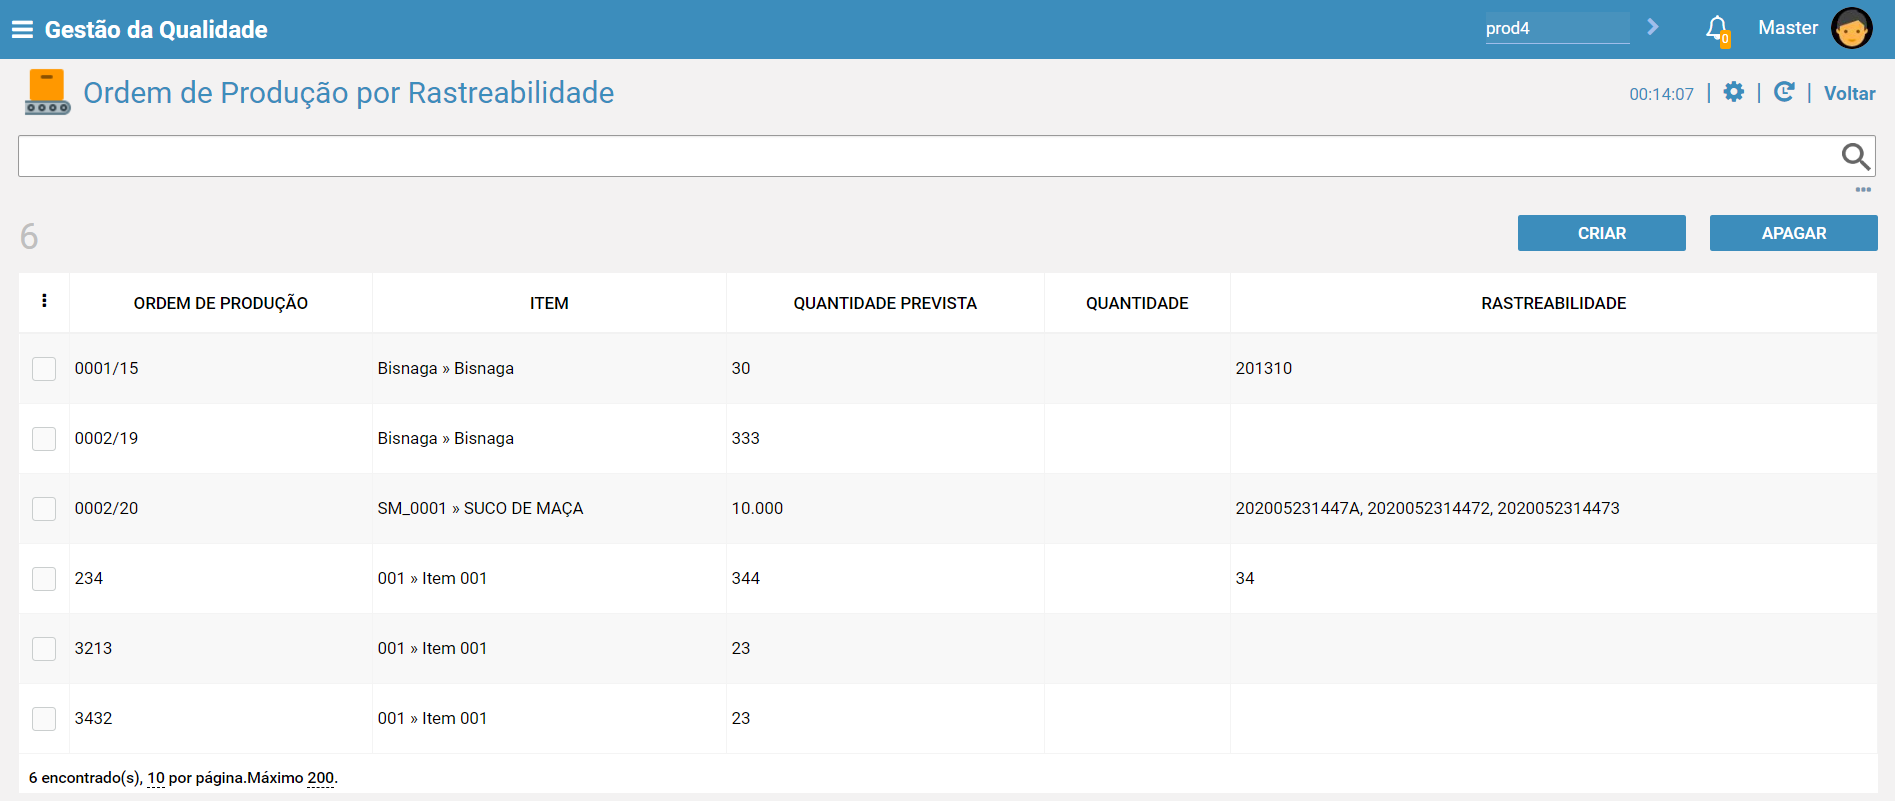This screenshot has height=801, width=1895.
Task: Click the Voltar link
Action: coord(1849,93)
